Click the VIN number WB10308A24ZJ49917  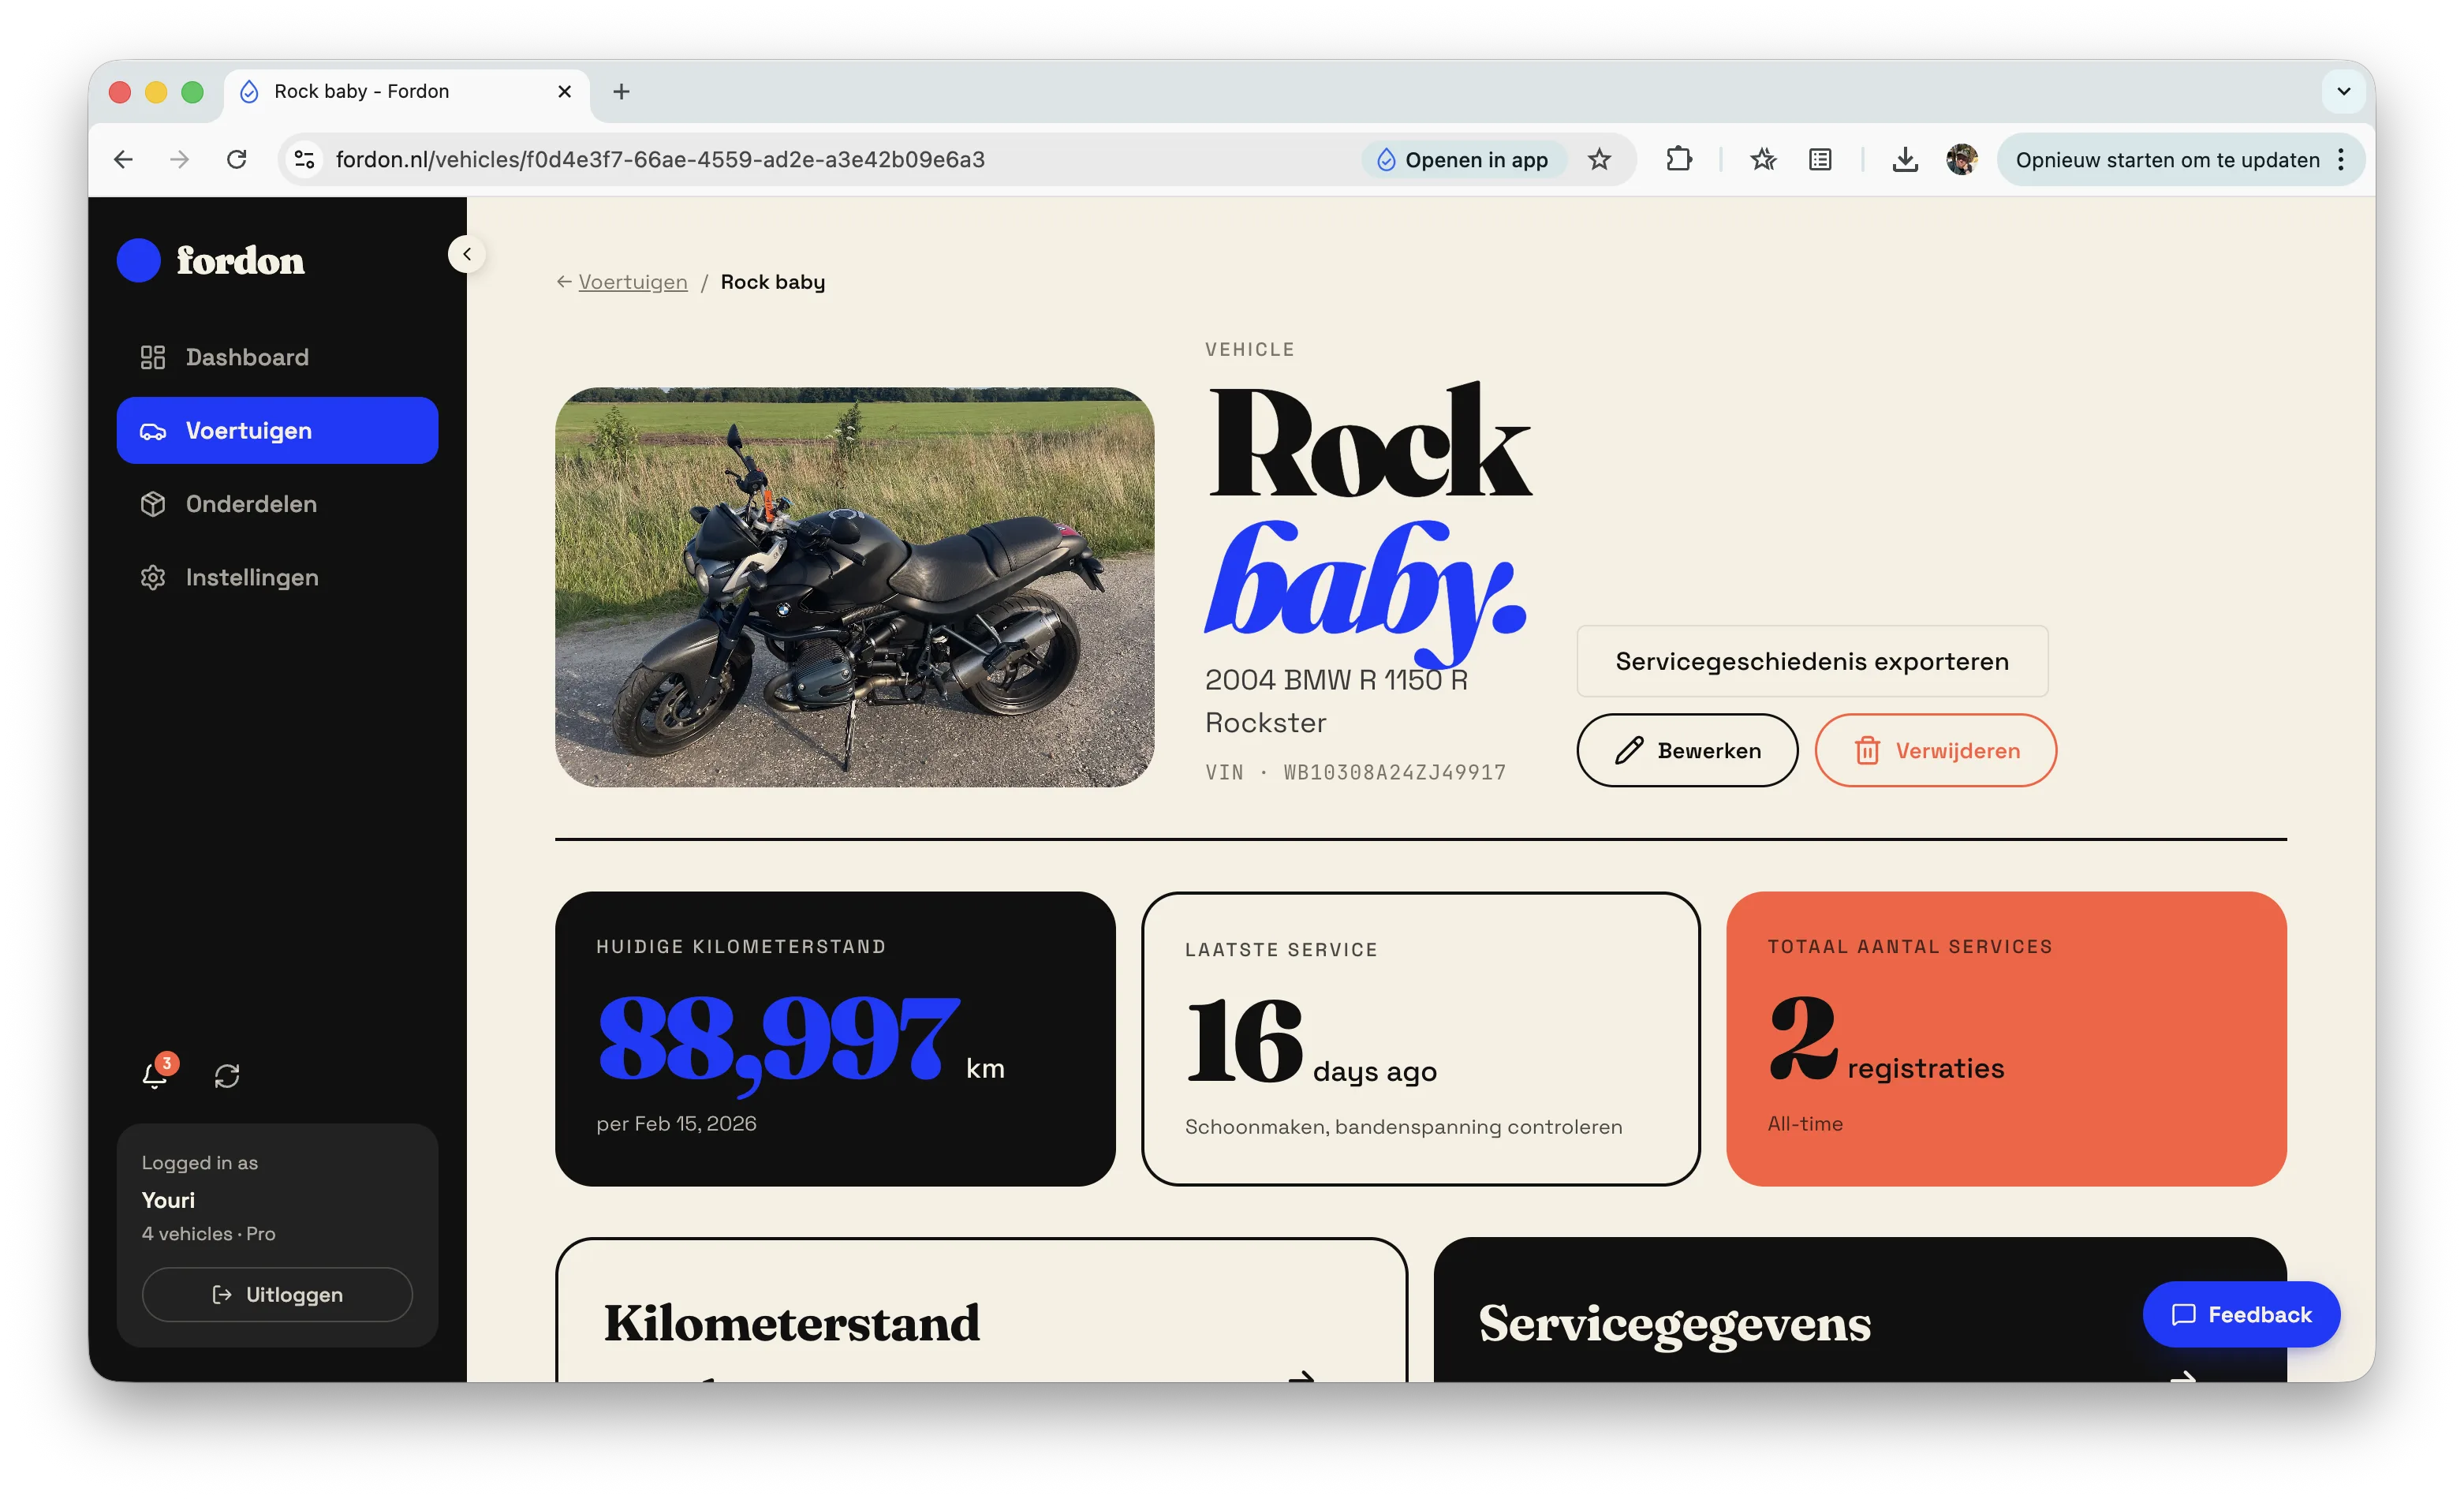(x=1394, y=772)
